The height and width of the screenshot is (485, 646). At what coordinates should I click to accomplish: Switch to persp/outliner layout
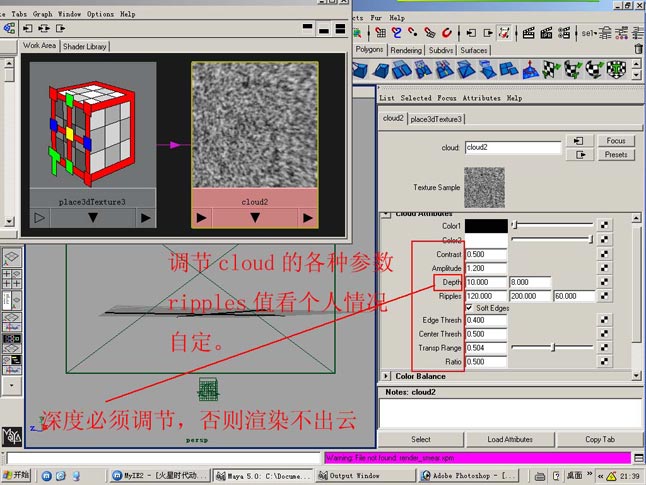[12, 301]
